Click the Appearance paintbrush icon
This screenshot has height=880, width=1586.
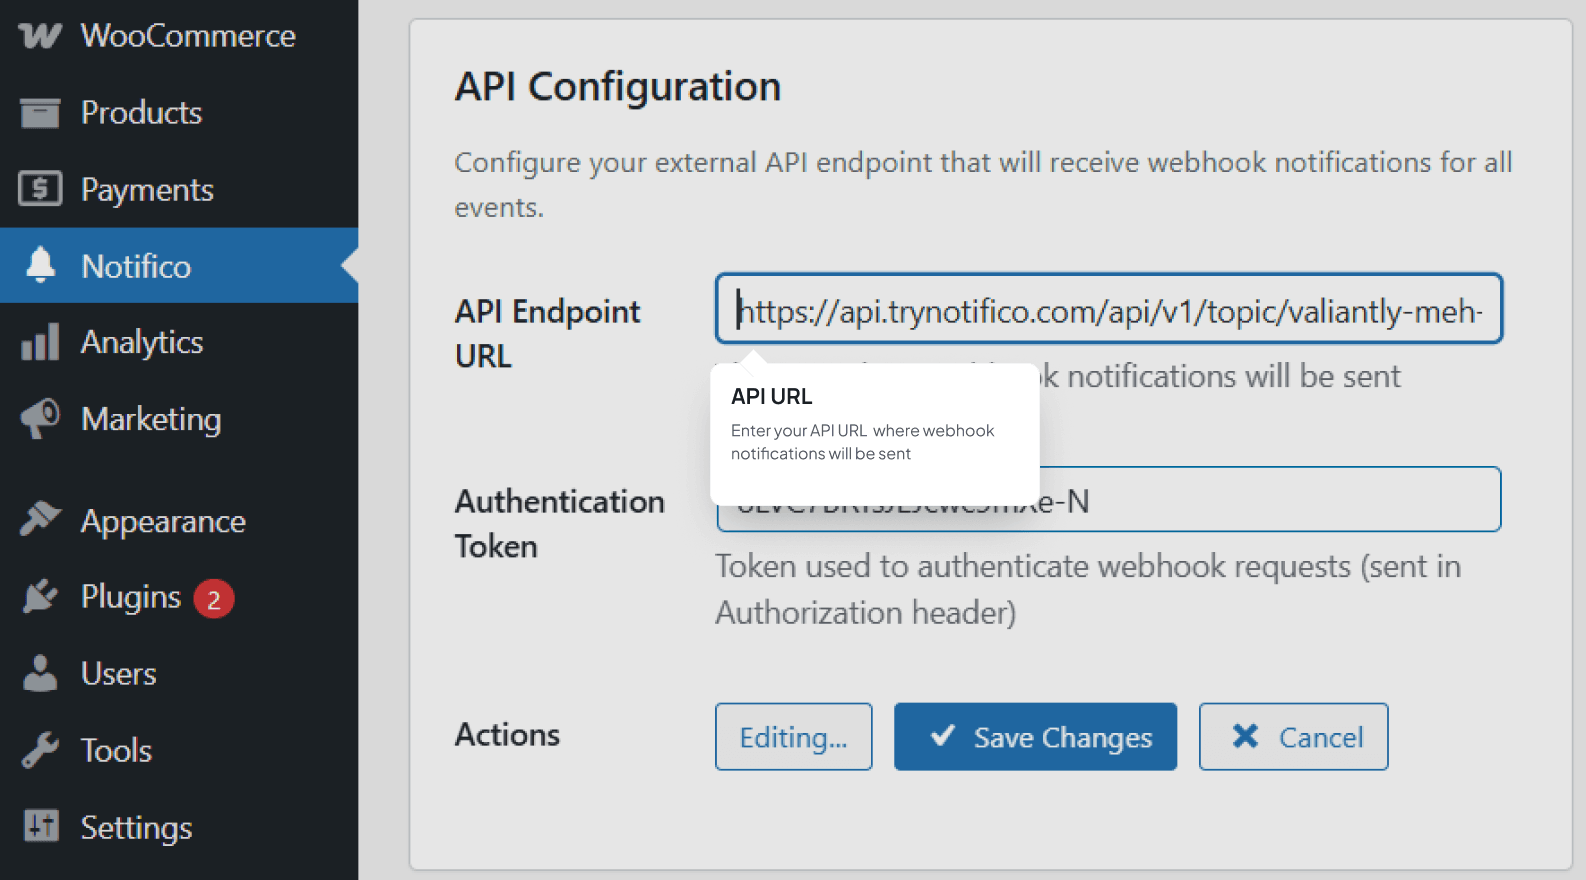point(40,519)
